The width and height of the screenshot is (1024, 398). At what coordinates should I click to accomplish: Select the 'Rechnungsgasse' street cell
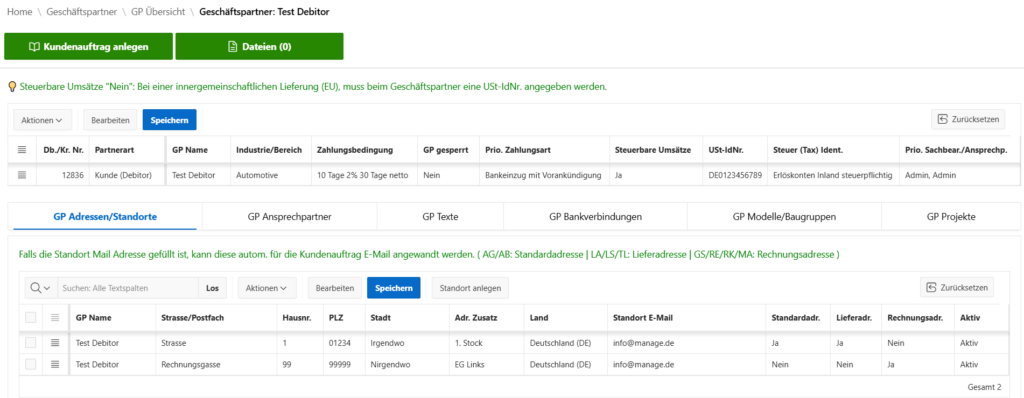click(215, 364)
